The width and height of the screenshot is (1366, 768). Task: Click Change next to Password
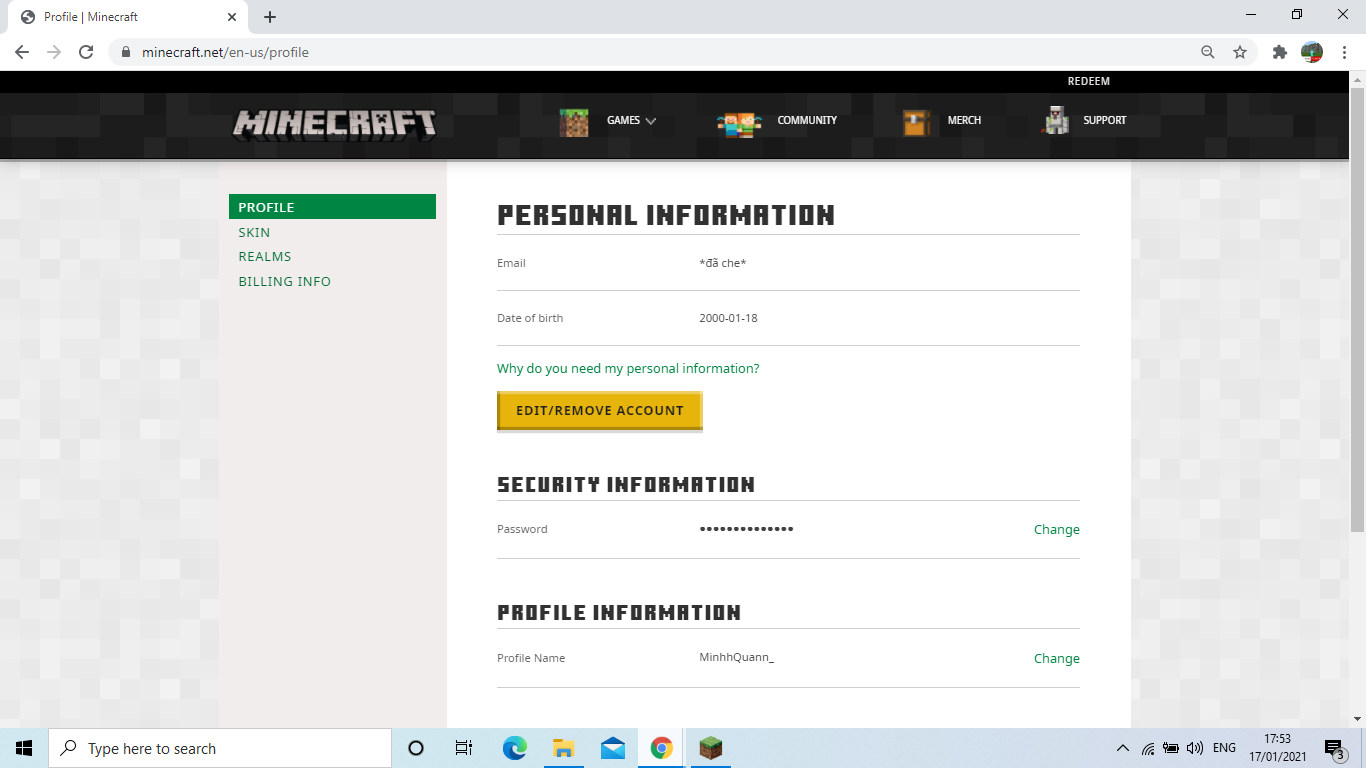[1057, 529]
